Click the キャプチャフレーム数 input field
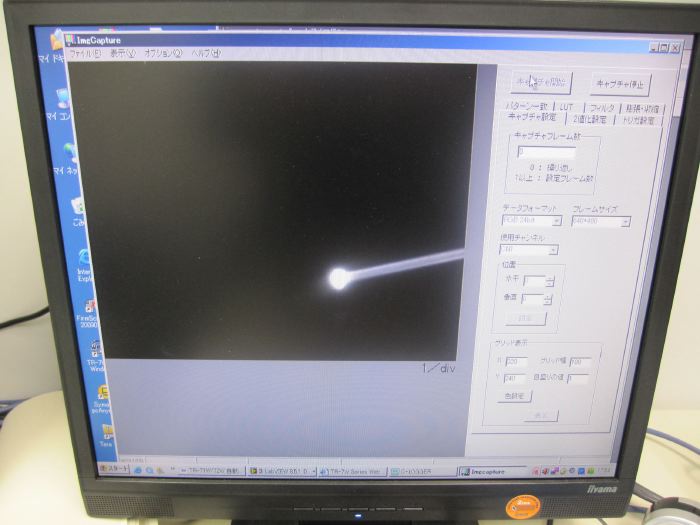Image resolution: width=700 pixels, height=525 pixels. (x=546, y=152)
